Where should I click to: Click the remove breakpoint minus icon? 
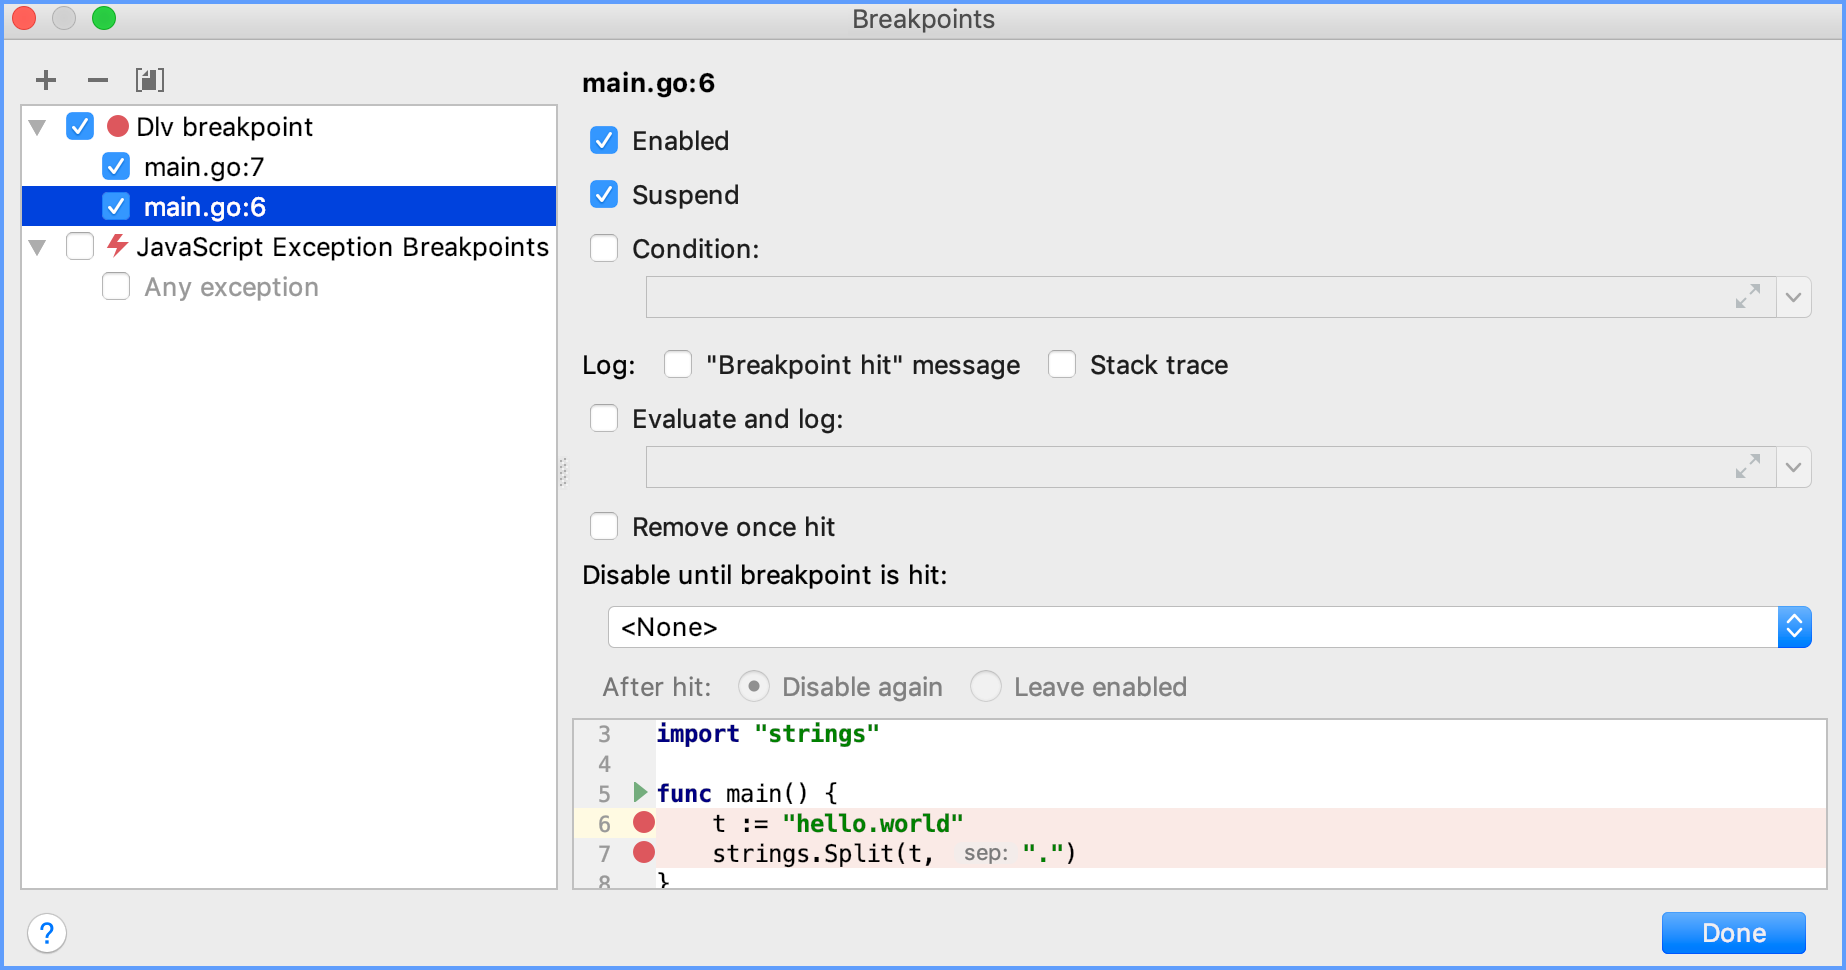[98, 80]
